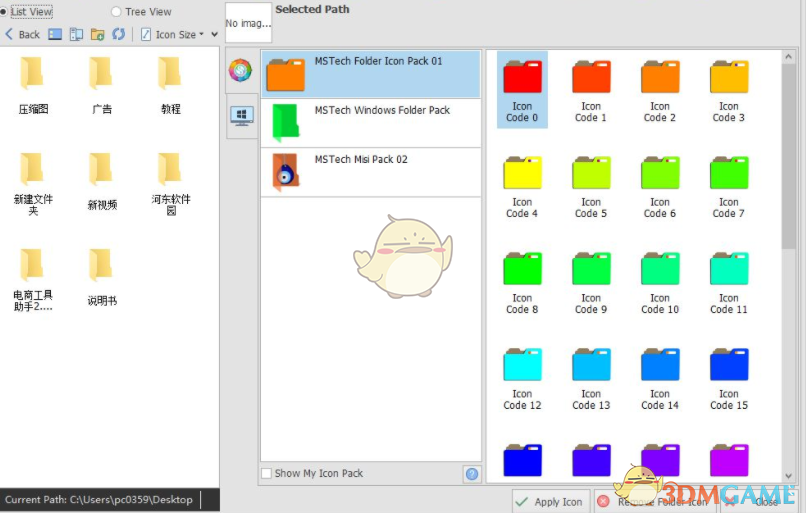Click the Apply Icon button
Image resolution: width=806 pixels, height=513 pixels.
coord(551,502)
